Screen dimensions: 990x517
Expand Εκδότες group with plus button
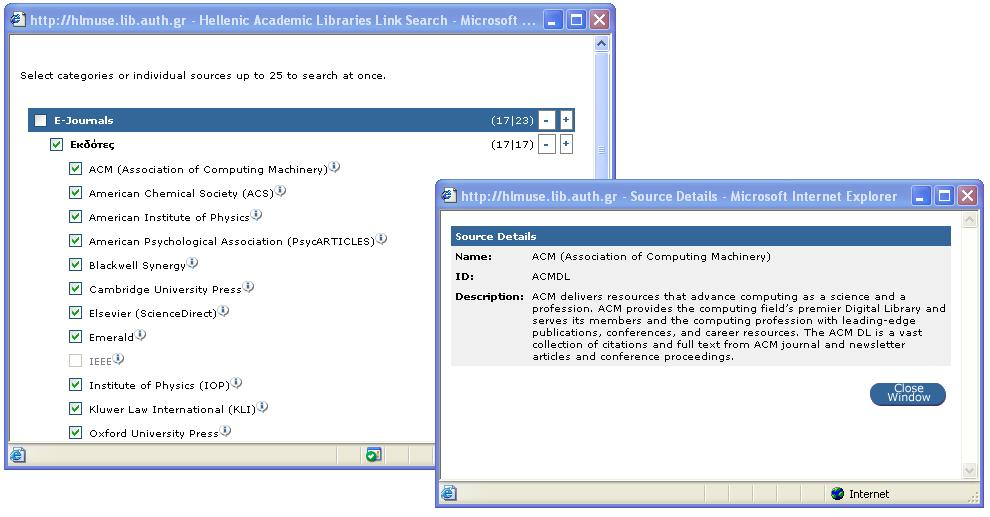566,145
